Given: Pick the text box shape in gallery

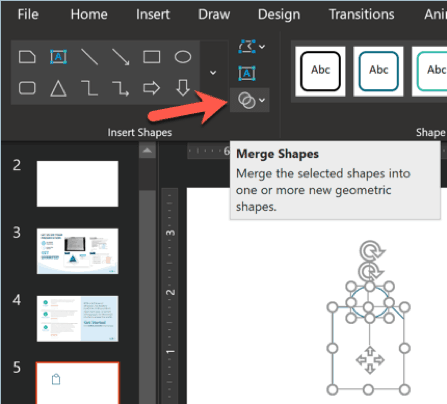Looking at the screenshot, I should [58, 57].
